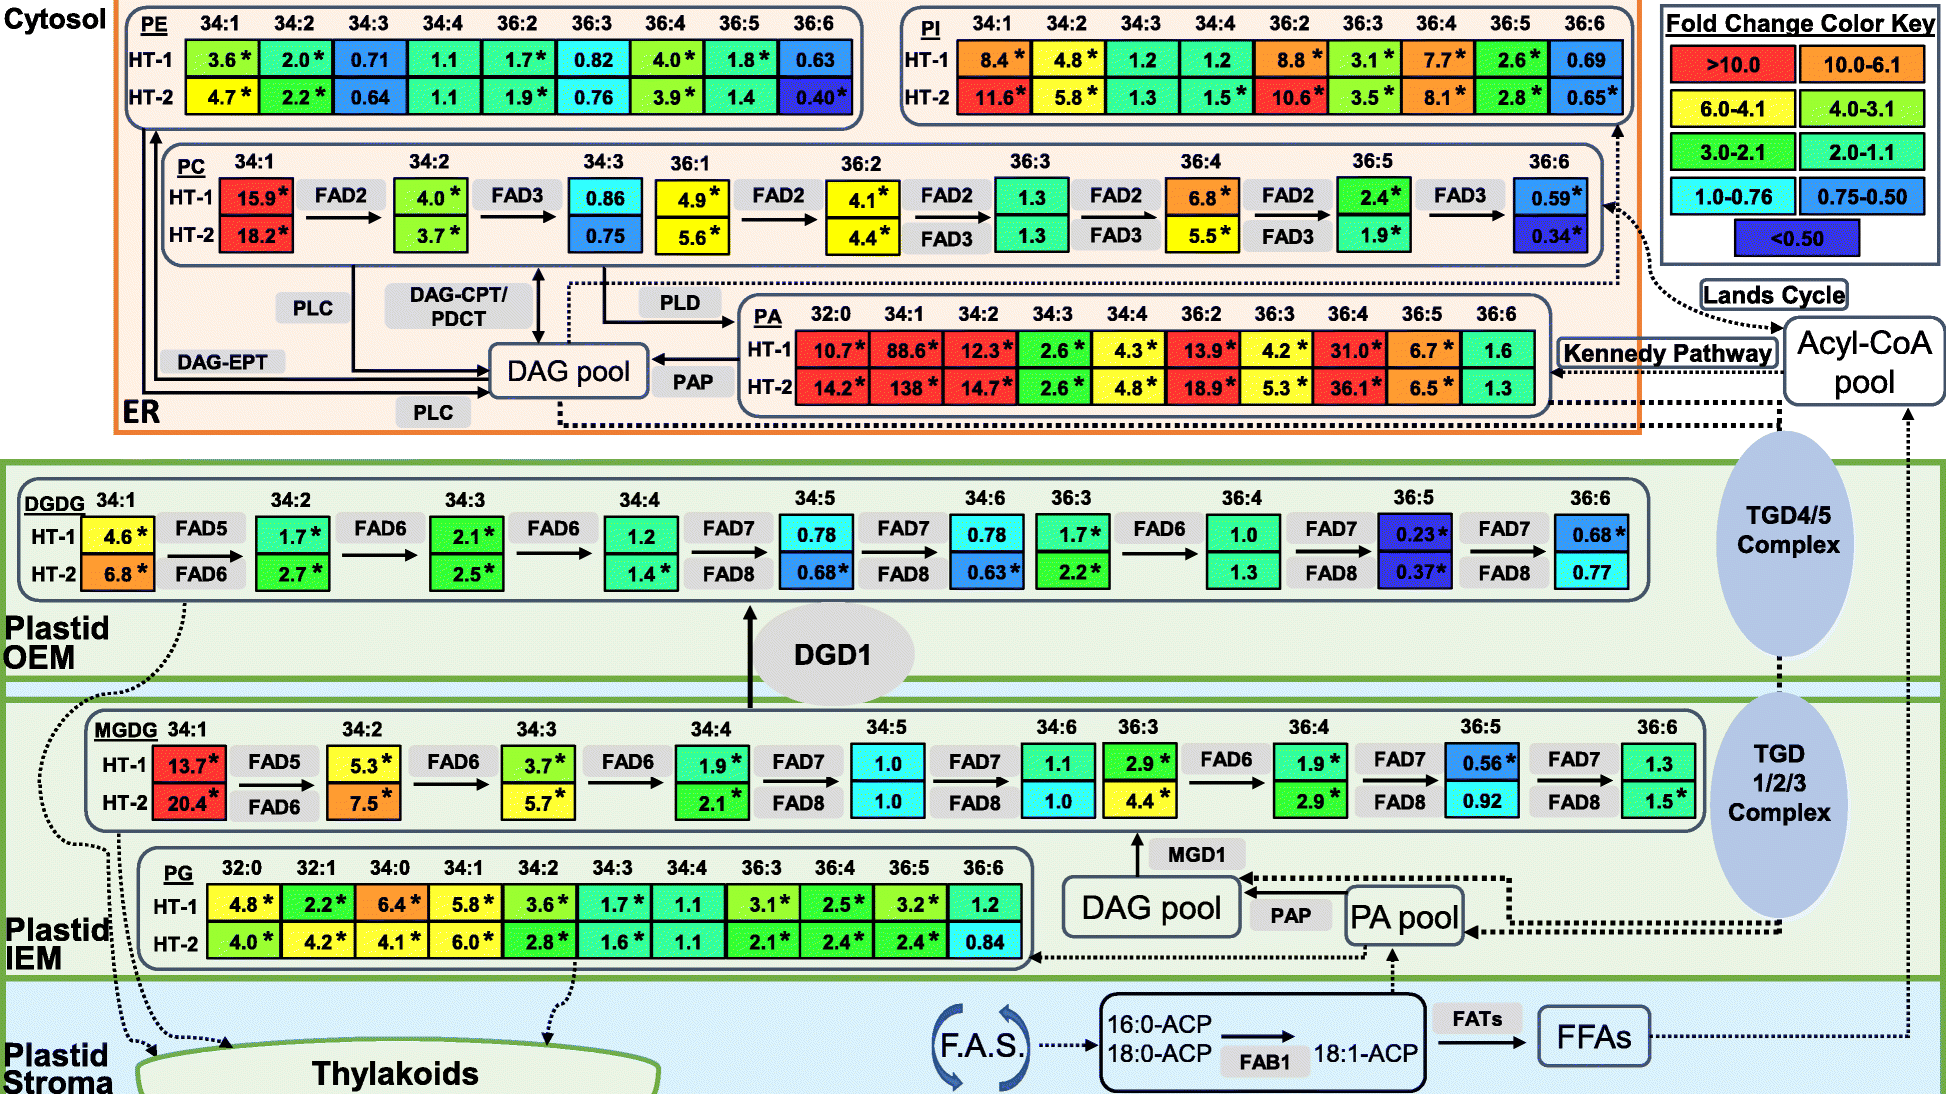Click the 13.7* cell in the MGDG table
1946x1094 pixels.
point(189,765)
